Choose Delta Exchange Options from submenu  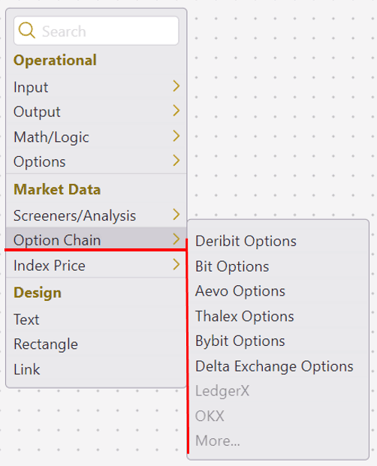click(278, 366)
